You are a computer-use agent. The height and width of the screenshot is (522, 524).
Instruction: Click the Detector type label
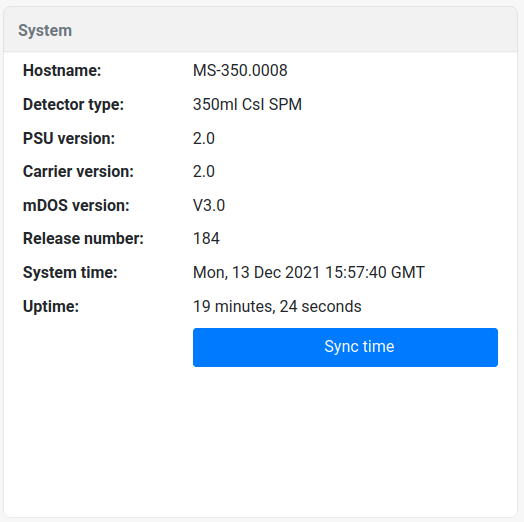[73, 104]
